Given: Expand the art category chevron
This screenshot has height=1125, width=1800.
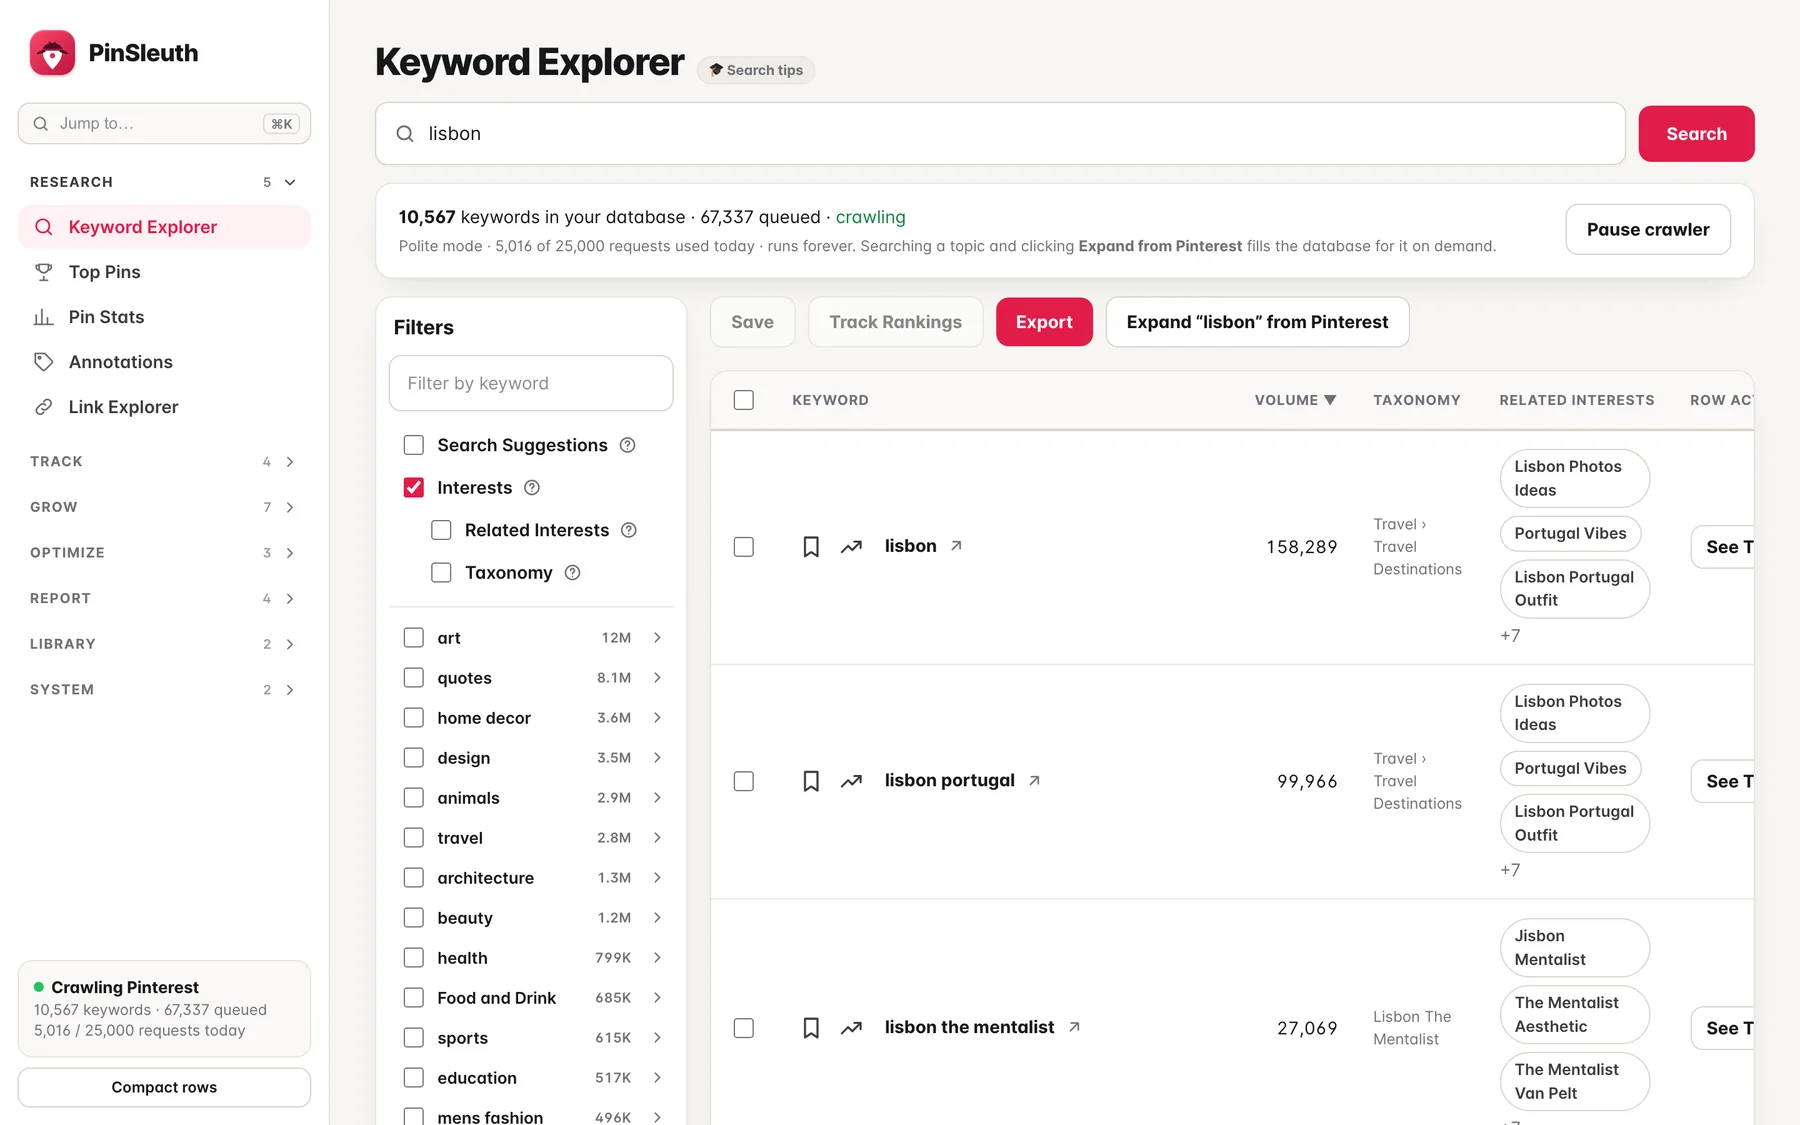Looking at the screenshot, I should point(657,638).
